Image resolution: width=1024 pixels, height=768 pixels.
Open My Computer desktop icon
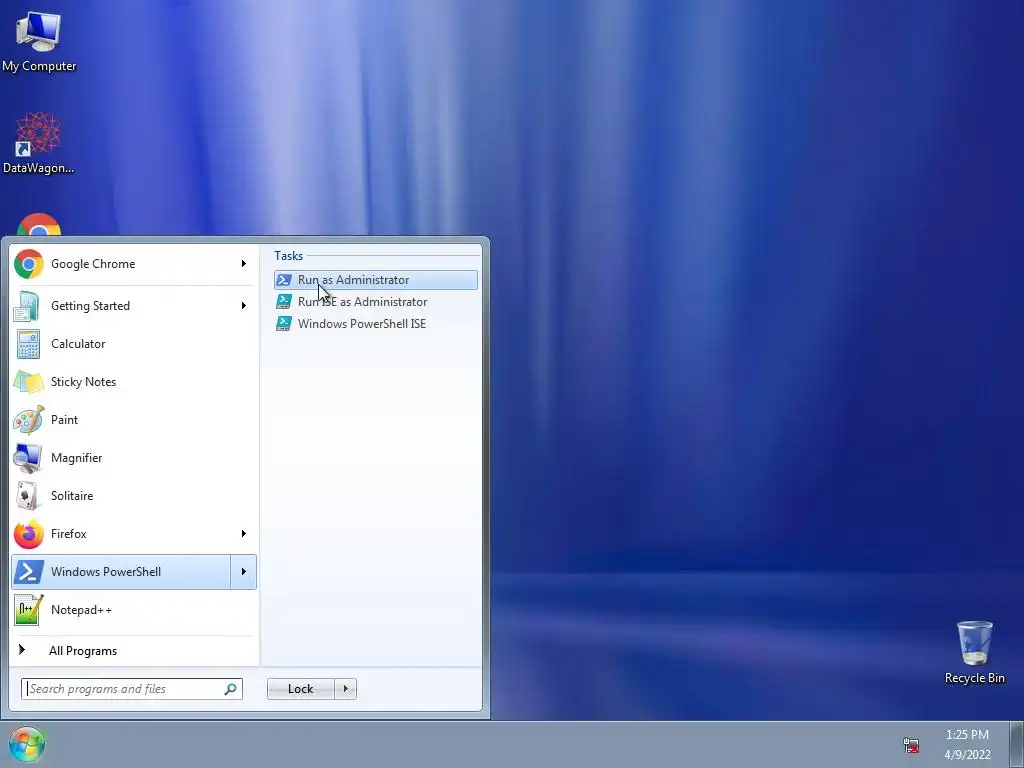pyautogui.click(x=39, y=40)
